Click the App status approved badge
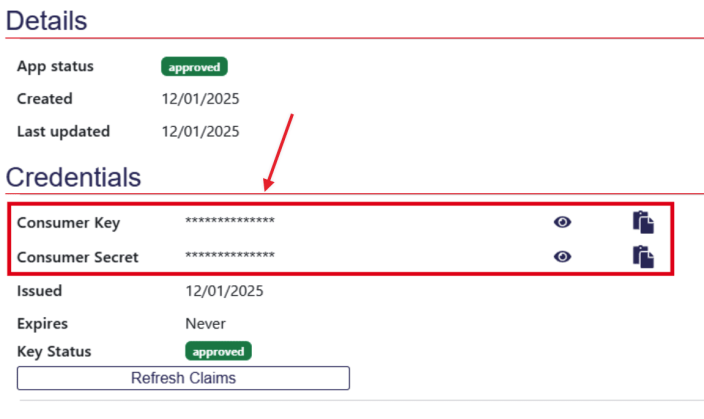Viewport: 704px width, 419px height. (195, 67)
